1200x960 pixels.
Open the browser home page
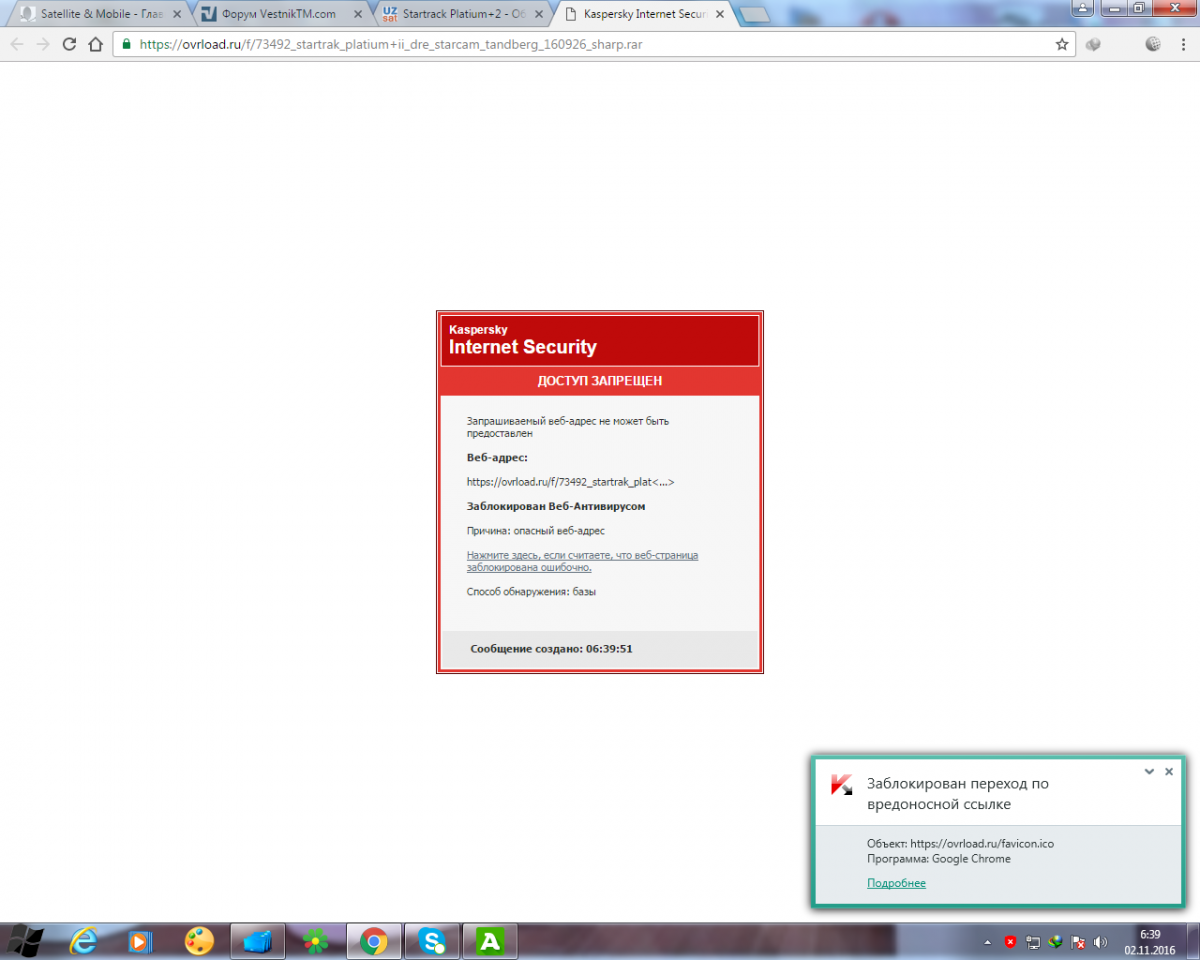[95, 44]
